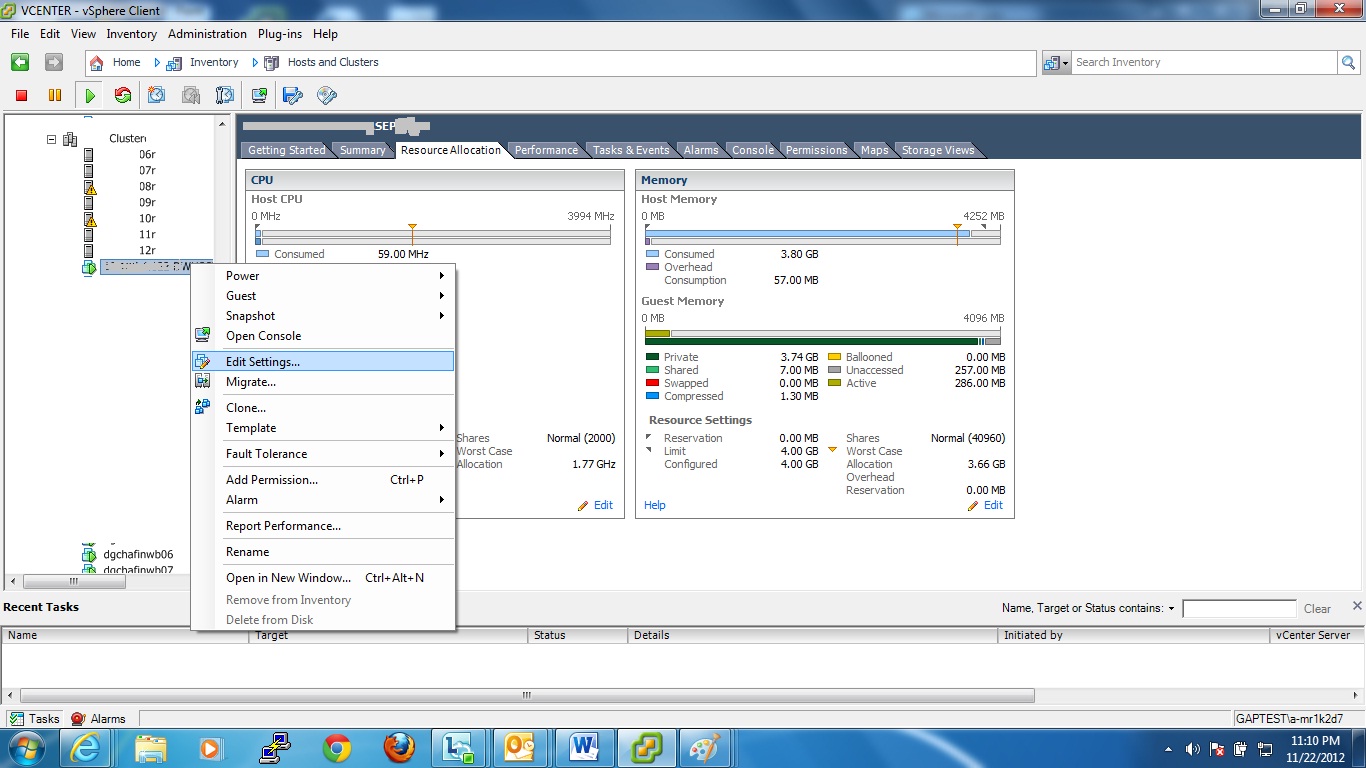Switch to the Getting Started tab
Viewport: 1366px width, 768px height.
click(286, 150)
